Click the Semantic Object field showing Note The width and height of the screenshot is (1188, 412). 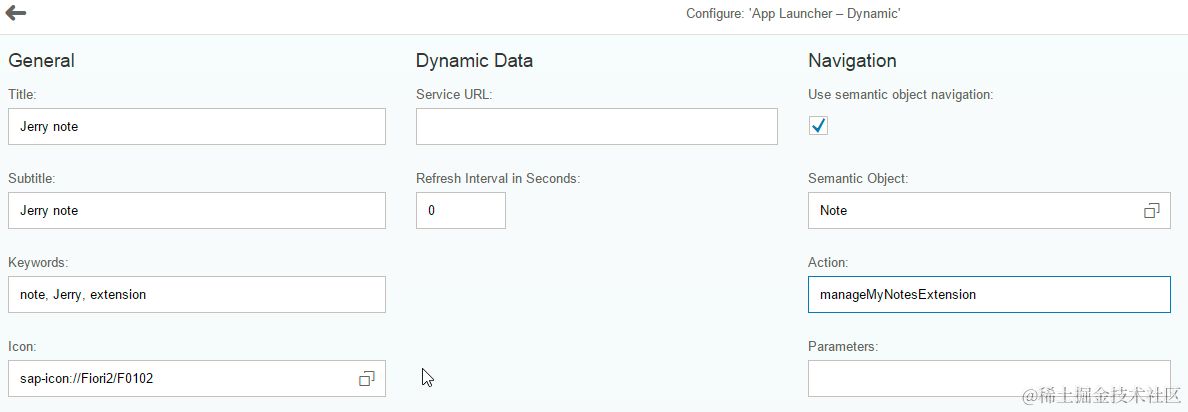970,211
